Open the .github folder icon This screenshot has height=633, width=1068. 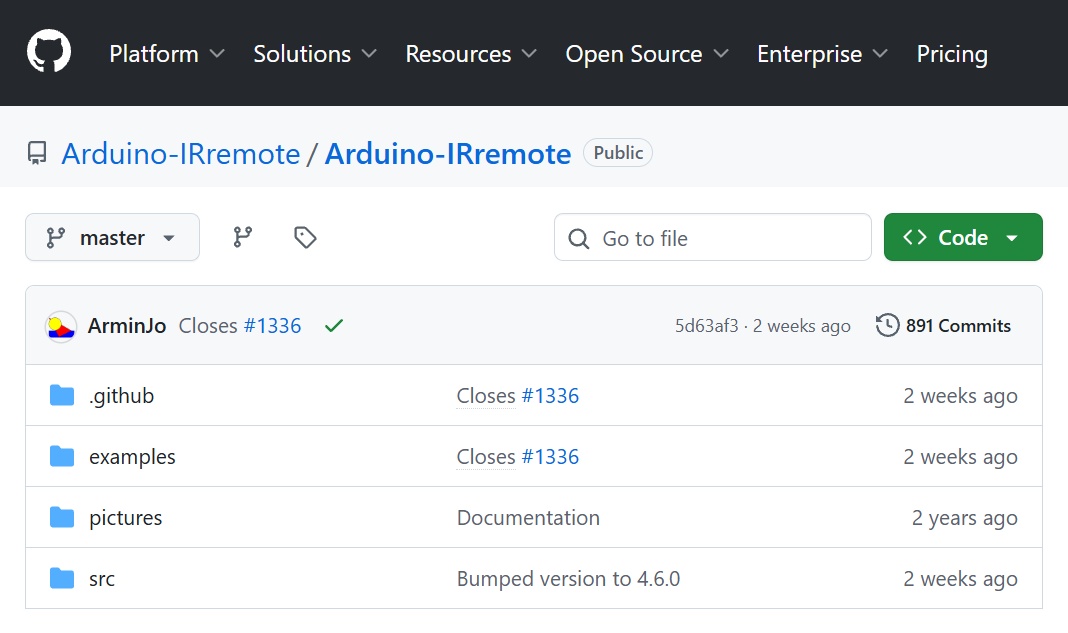[62, 396]
